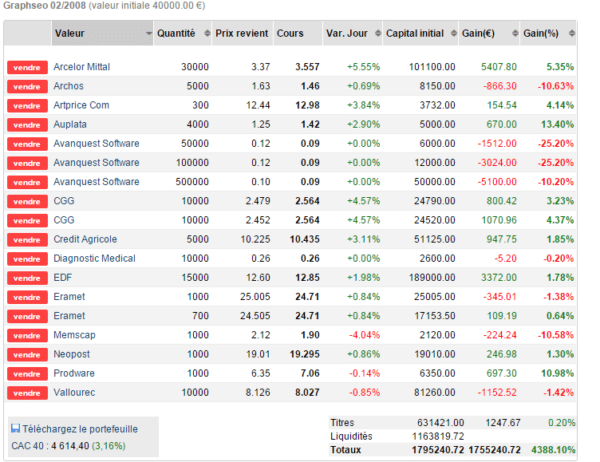Open Vallourec stock link
This screenshot has width=600, height=462.
click(74, 392)
